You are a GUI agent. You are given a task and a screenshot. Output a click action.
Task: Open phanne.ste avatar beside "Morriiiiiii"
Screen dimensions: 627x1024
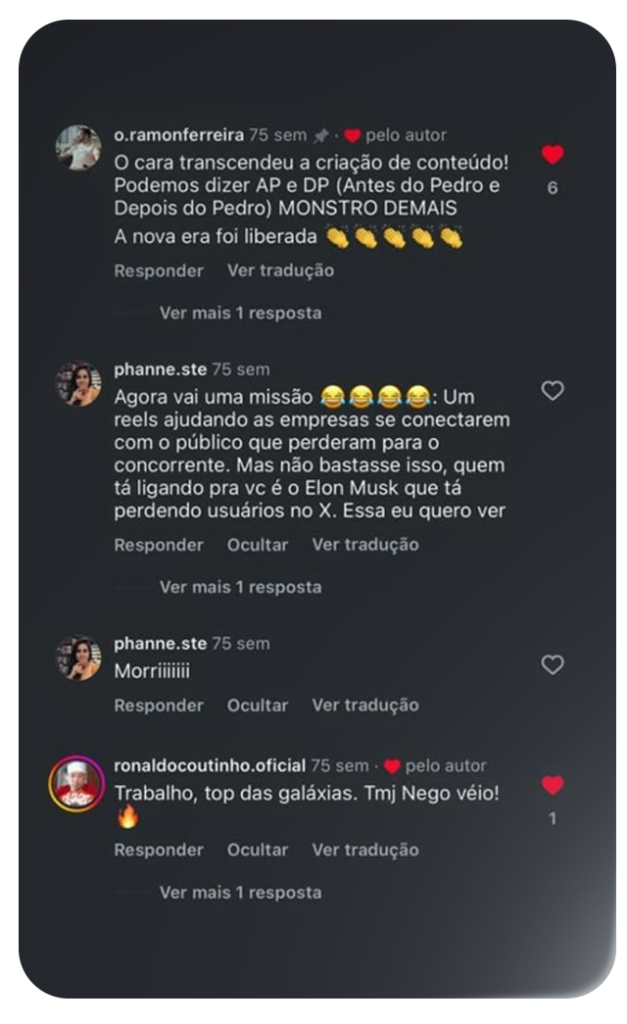click(78, 658)
